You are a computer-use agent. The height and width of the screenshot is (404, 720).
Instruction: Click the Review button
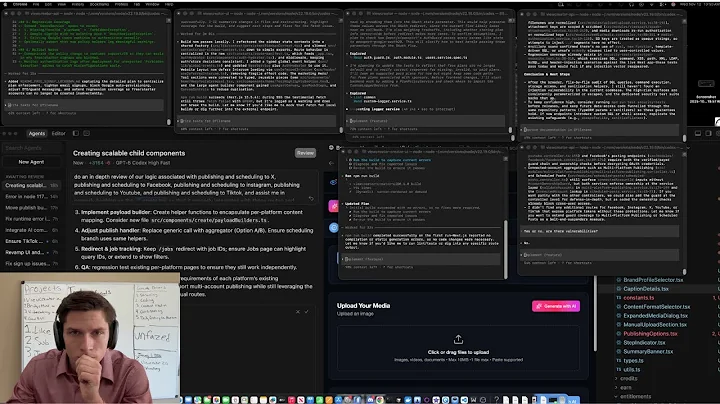tap(305, 153)
